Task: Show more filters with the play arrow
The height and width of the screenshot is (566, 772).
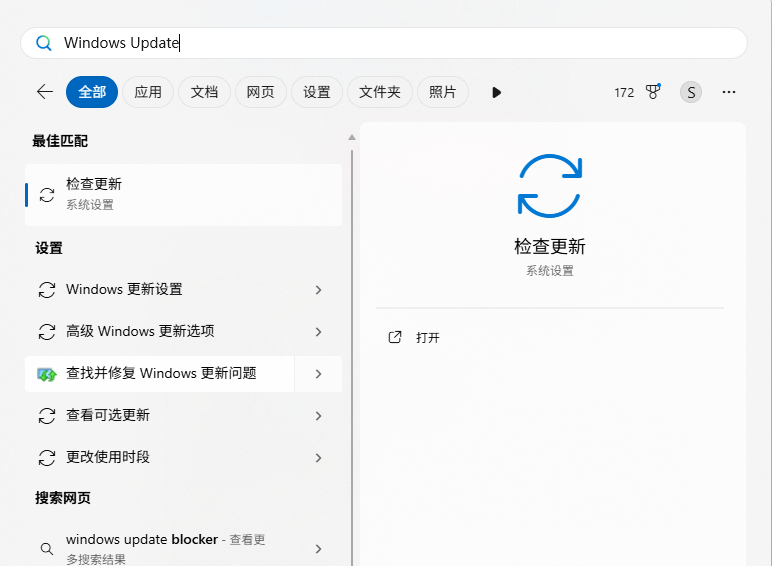Action: [496, 93]
